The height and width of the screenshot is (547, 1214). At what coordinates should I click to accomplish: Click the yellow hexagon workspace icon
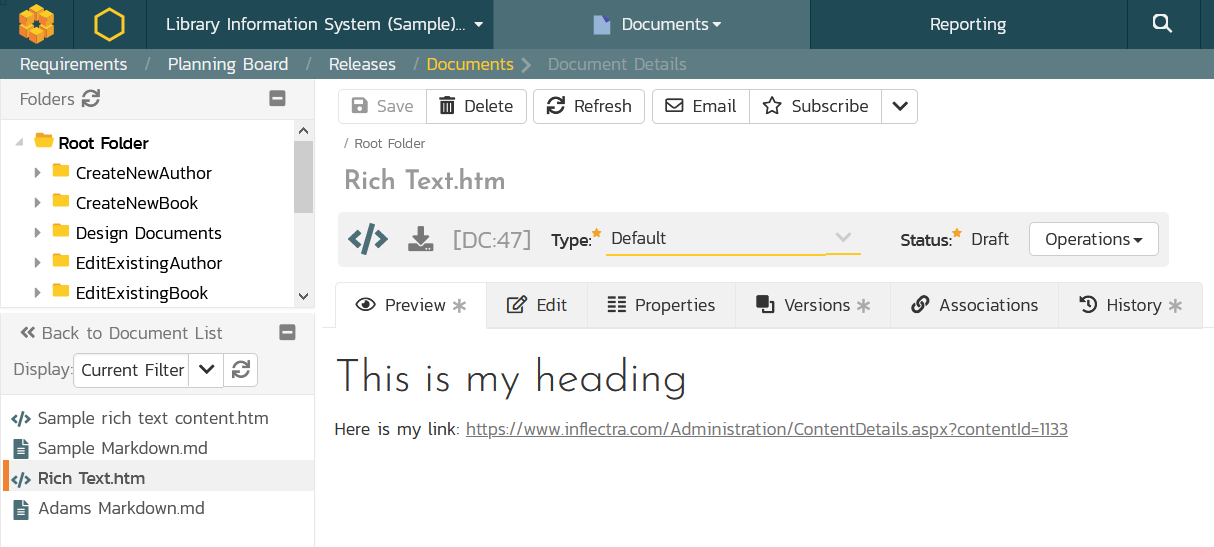point(109,24)
